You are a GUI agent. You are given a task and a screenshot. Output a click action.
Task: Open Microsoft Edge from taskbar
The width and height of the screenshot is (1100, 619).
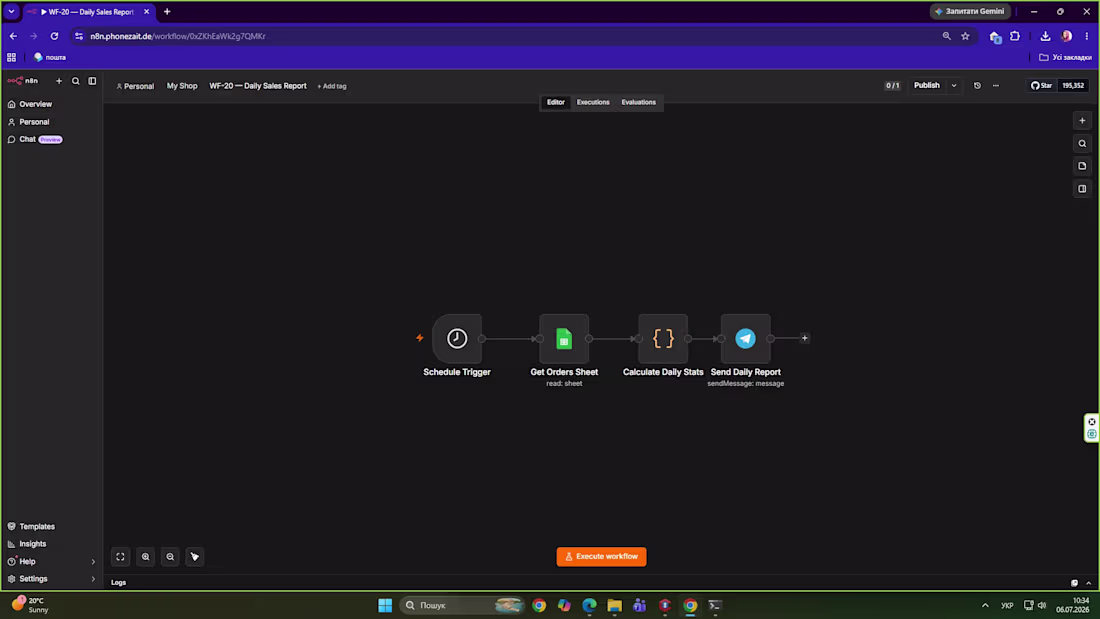point(589,605)
